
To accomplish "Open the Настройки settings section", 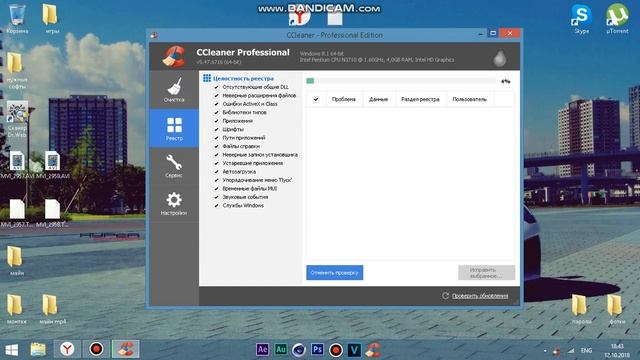I will pos(174,204).
